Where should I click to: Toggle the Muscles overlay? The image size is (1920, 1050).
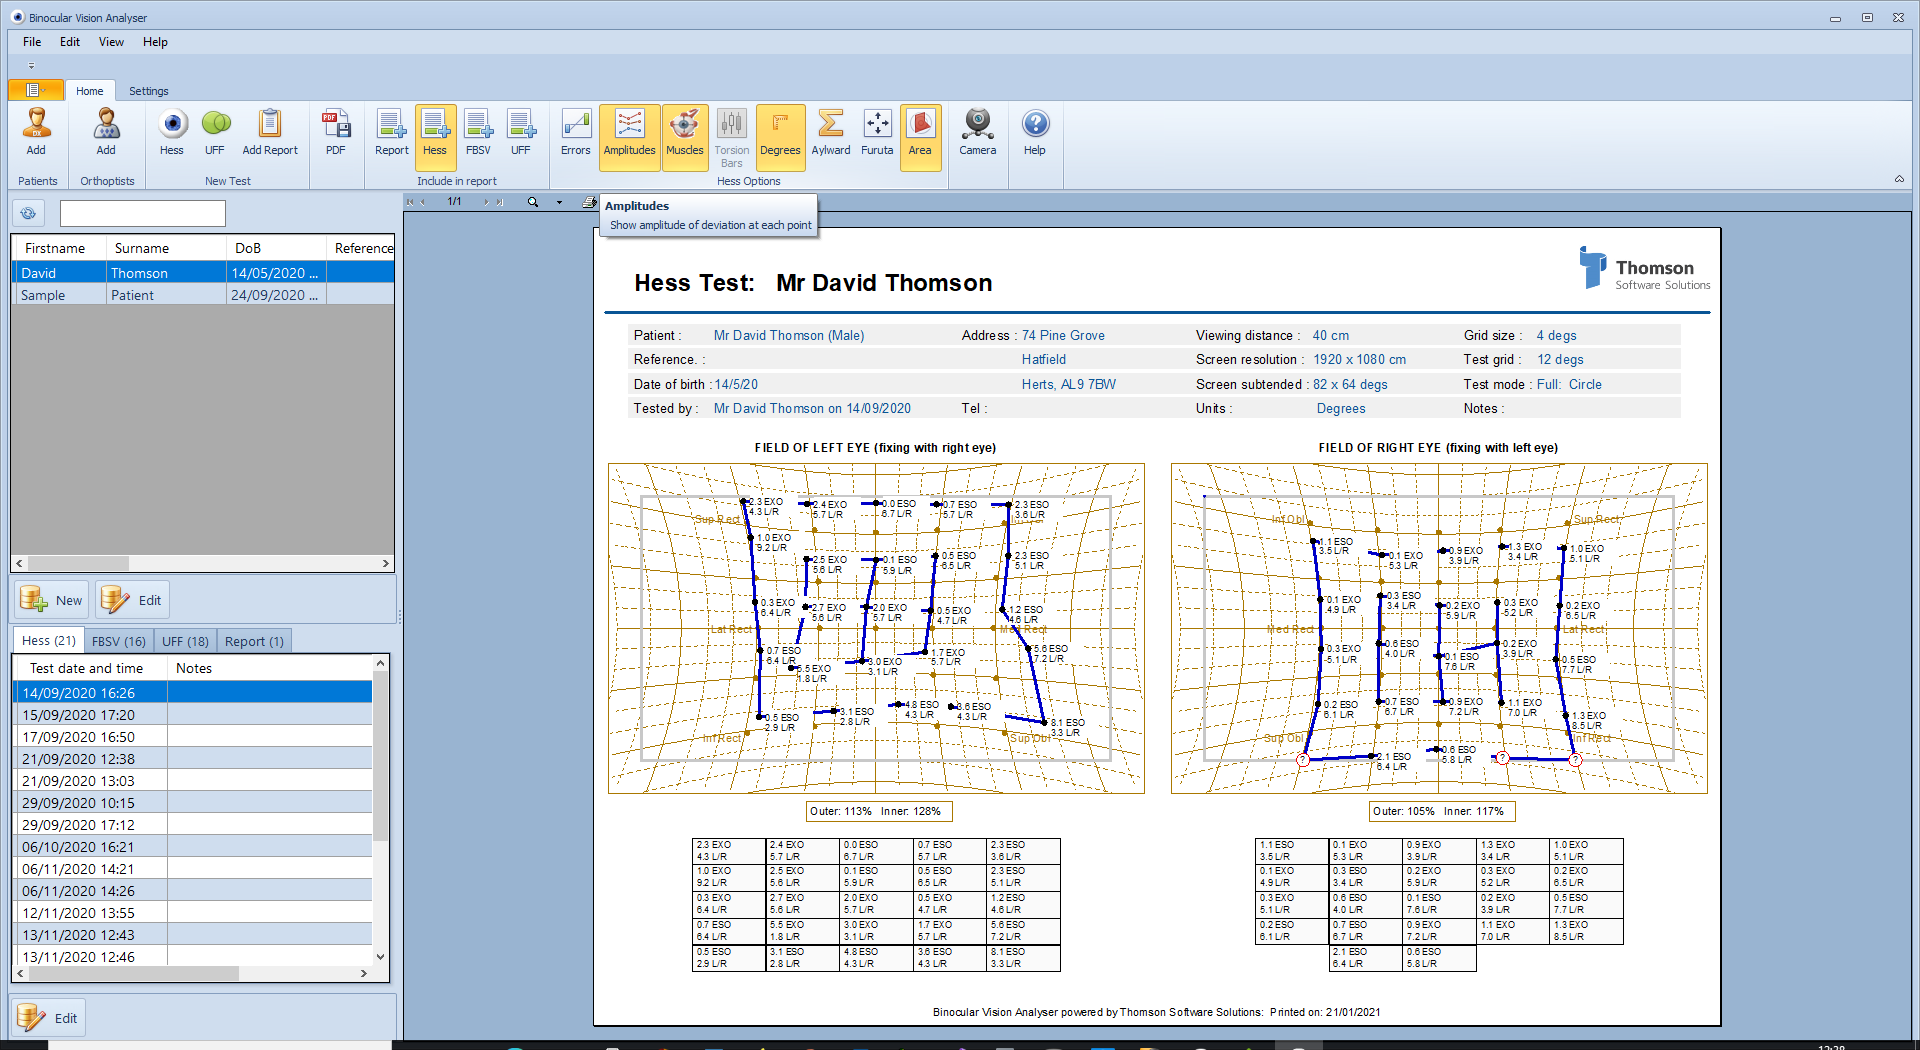tap(685, 132)
